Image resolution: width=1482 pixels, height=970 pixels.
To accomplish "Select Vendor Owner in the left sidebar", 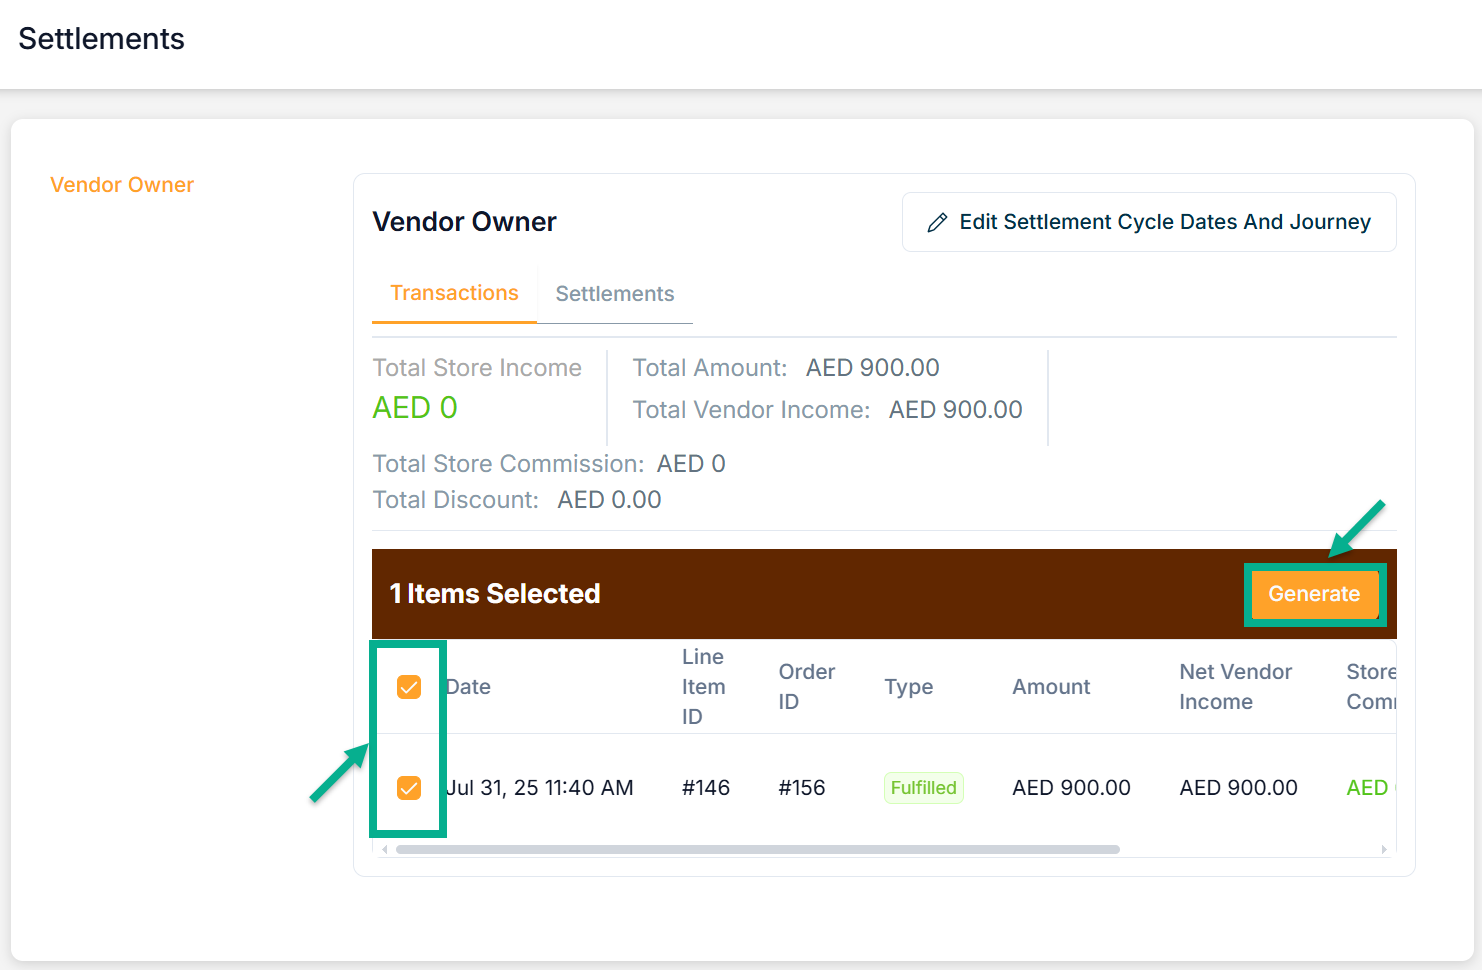I will click(x=122, y=185).
